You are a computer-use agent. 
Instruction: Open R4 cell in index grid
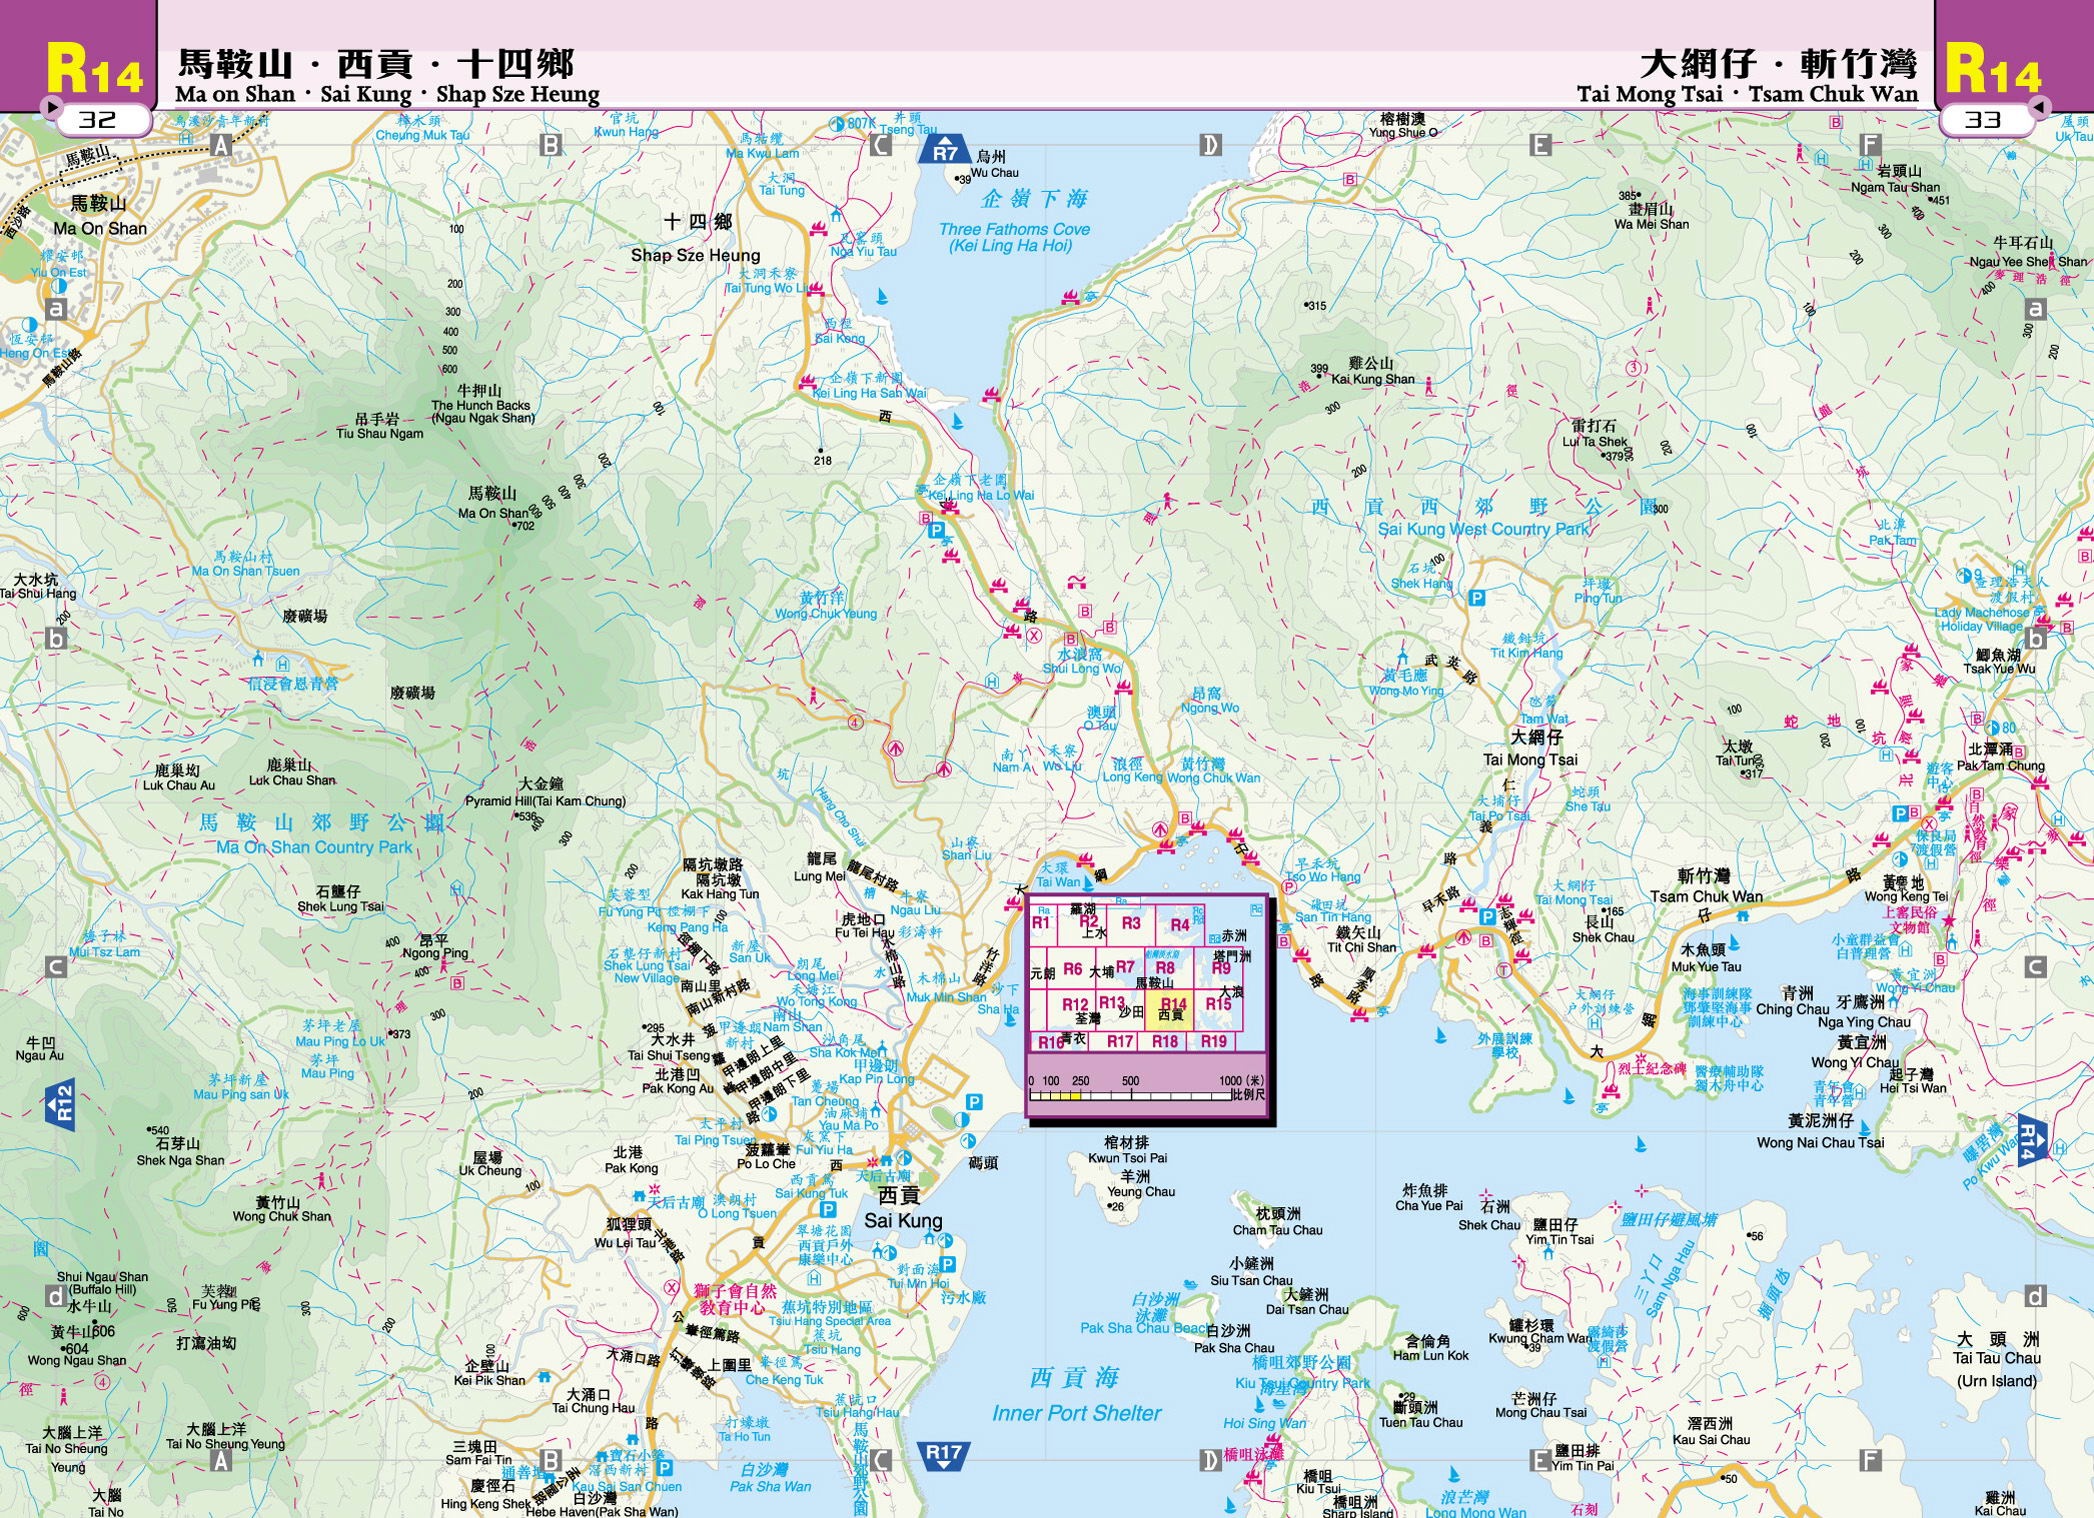coord(1179,924)
